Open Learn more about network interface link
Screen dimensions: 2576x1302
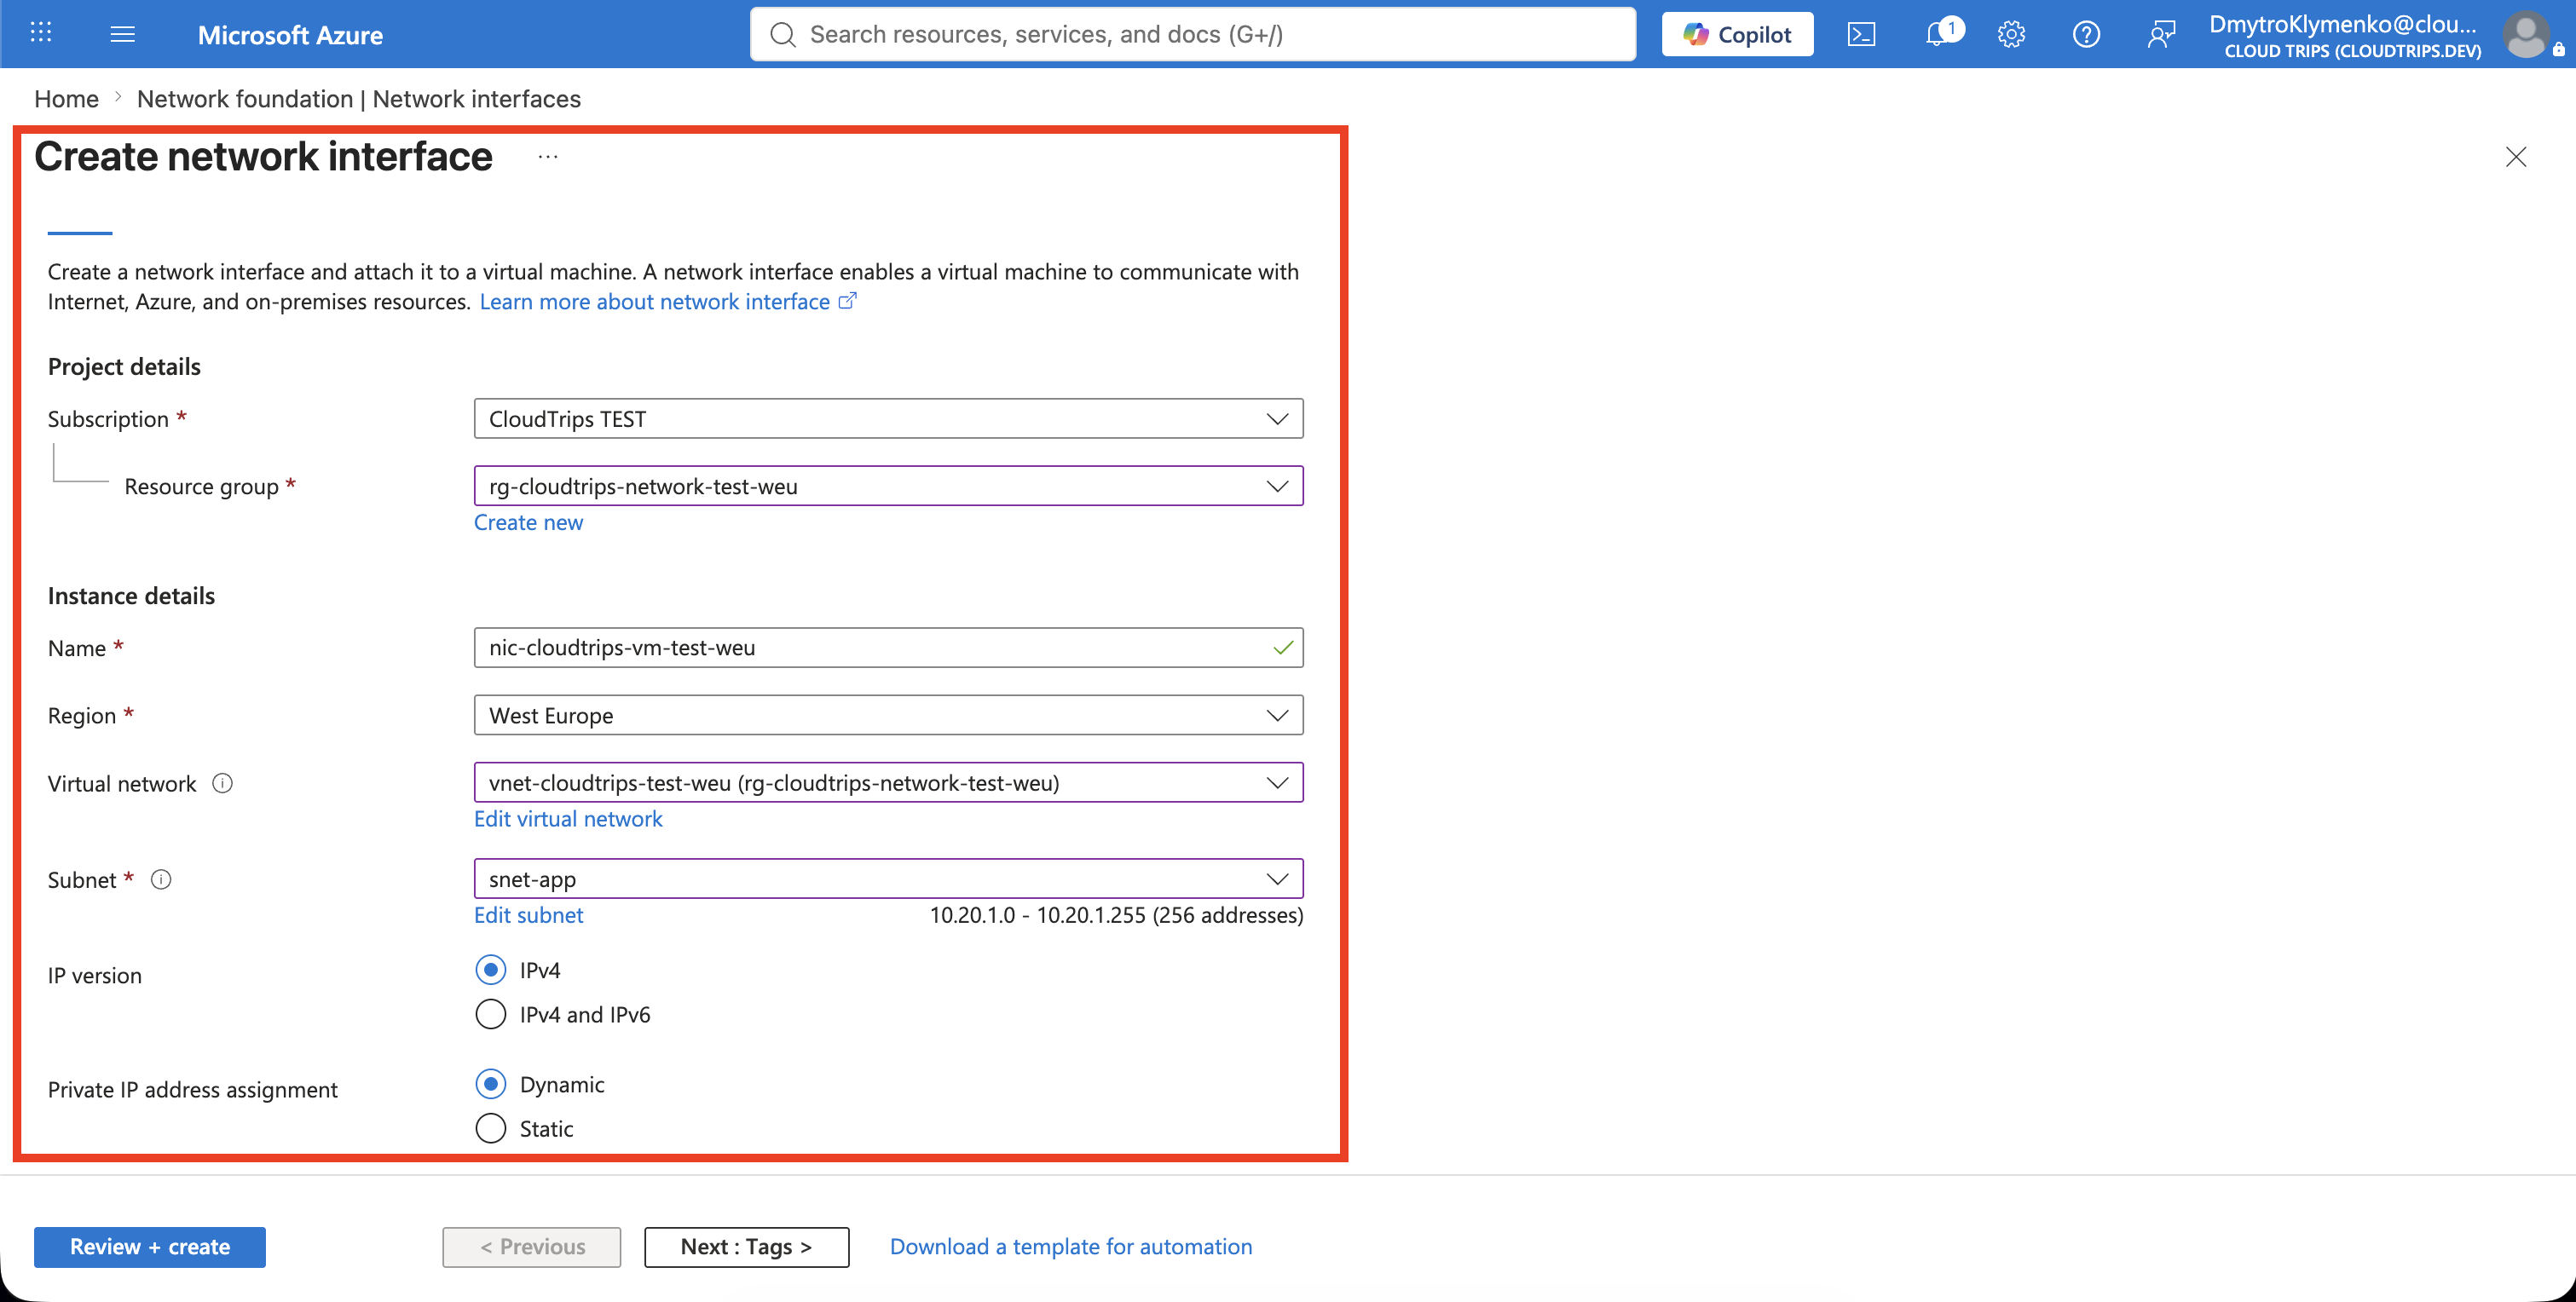[667, 301]
